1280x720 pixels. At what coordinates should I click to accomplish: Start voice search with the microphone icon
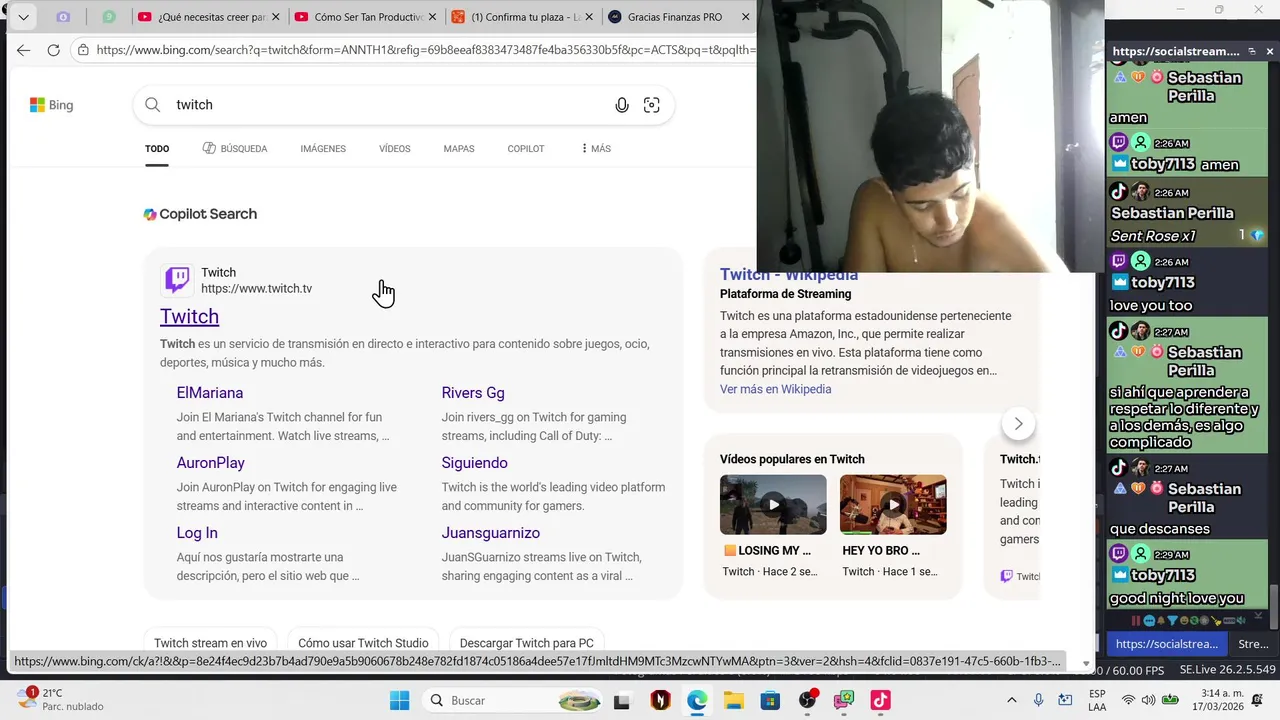pos(622,105)
